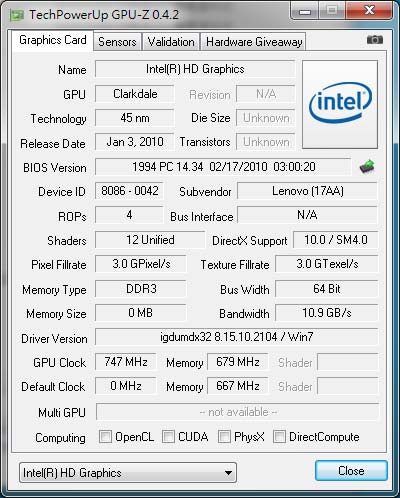Click the Computing label
The image size is (400, 498).
pyautogui.click(x=60, y=438)
